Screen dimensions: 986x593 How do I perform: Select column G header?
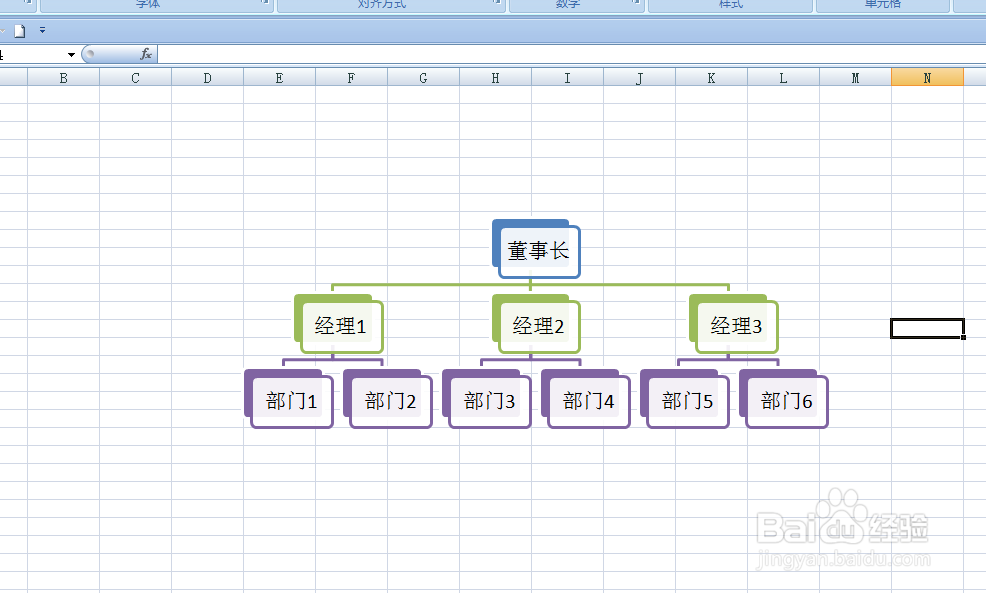pyautogui.click(x=423, y=78)
